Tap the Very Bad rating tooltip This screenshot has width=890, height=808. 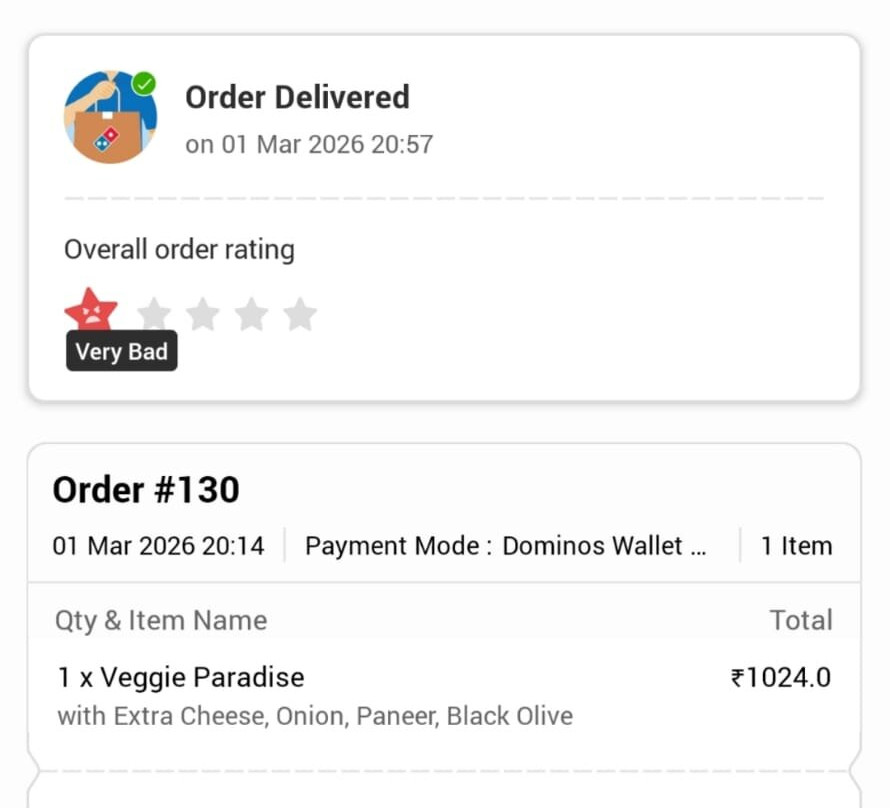pyautogui.click(x=121, y=351)
